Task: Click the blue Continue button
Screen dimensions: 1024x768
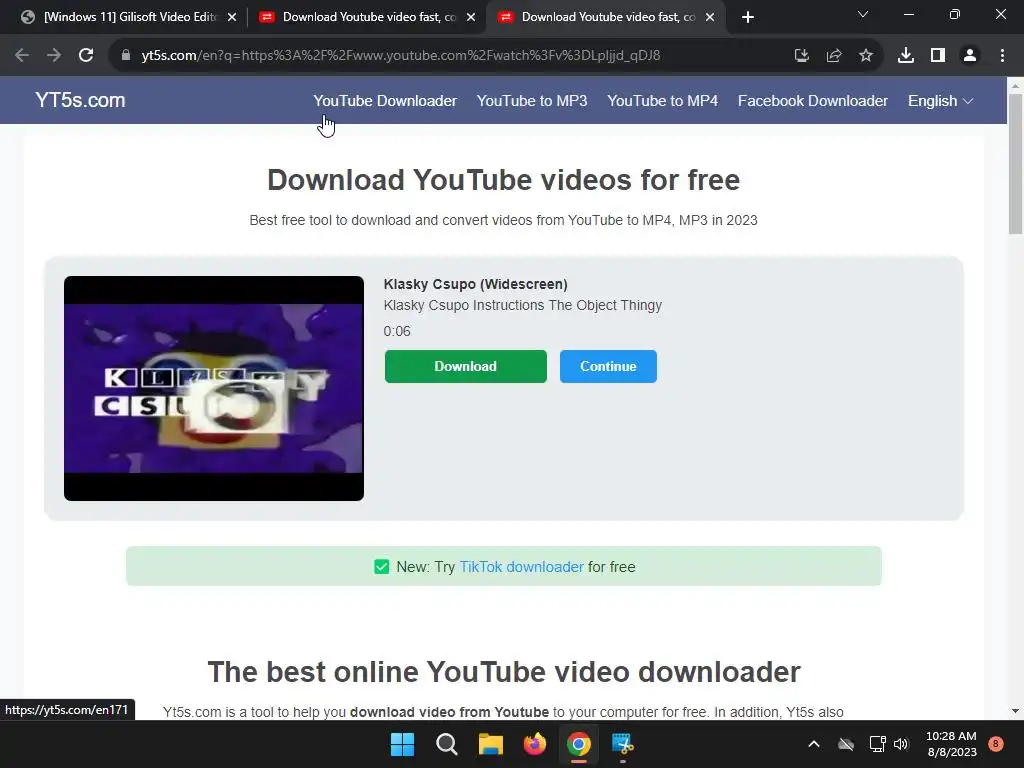Action: coord(608,366)
